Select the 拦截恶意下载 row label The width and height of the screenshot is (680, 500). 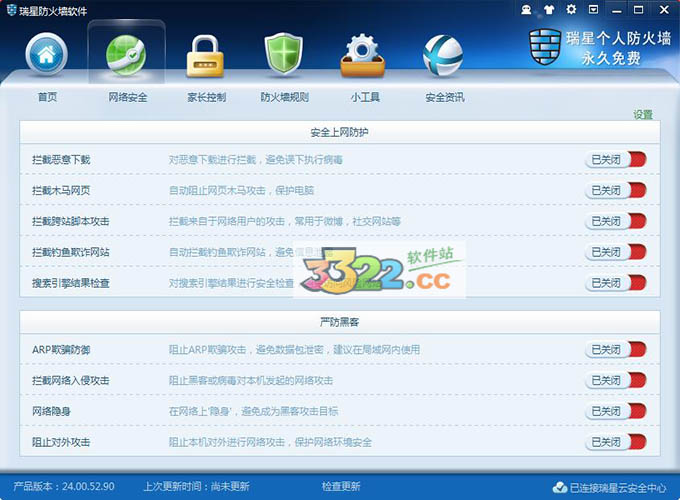click(x=61, y=160)
